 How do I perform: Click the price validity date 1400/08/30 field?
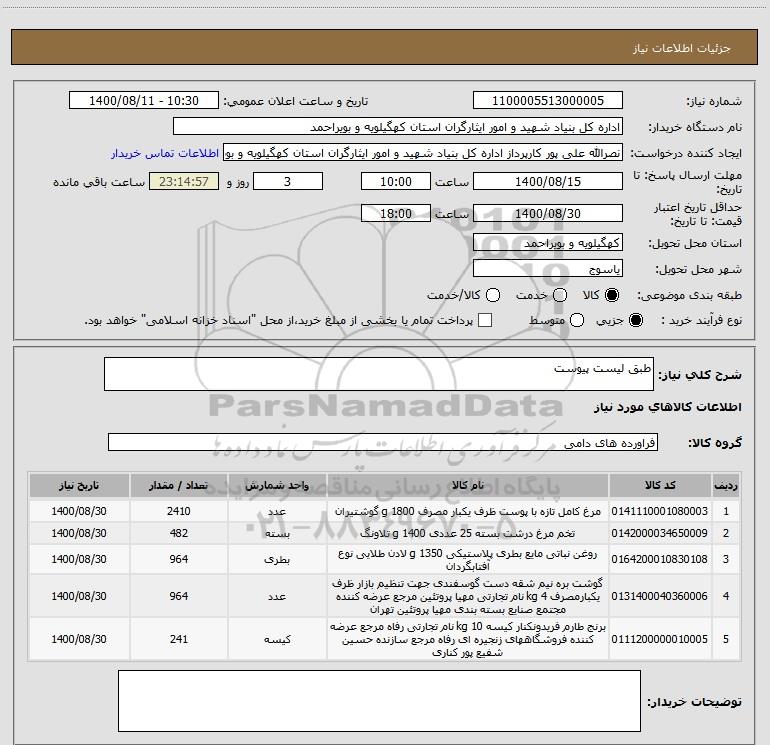point(548,214)
